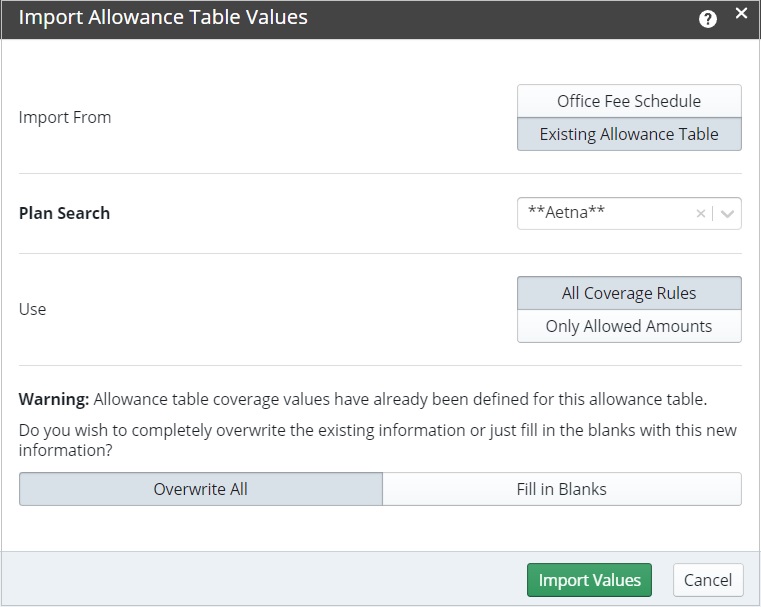Switch to Only Allowed Amounts

[x=629, y=326]
